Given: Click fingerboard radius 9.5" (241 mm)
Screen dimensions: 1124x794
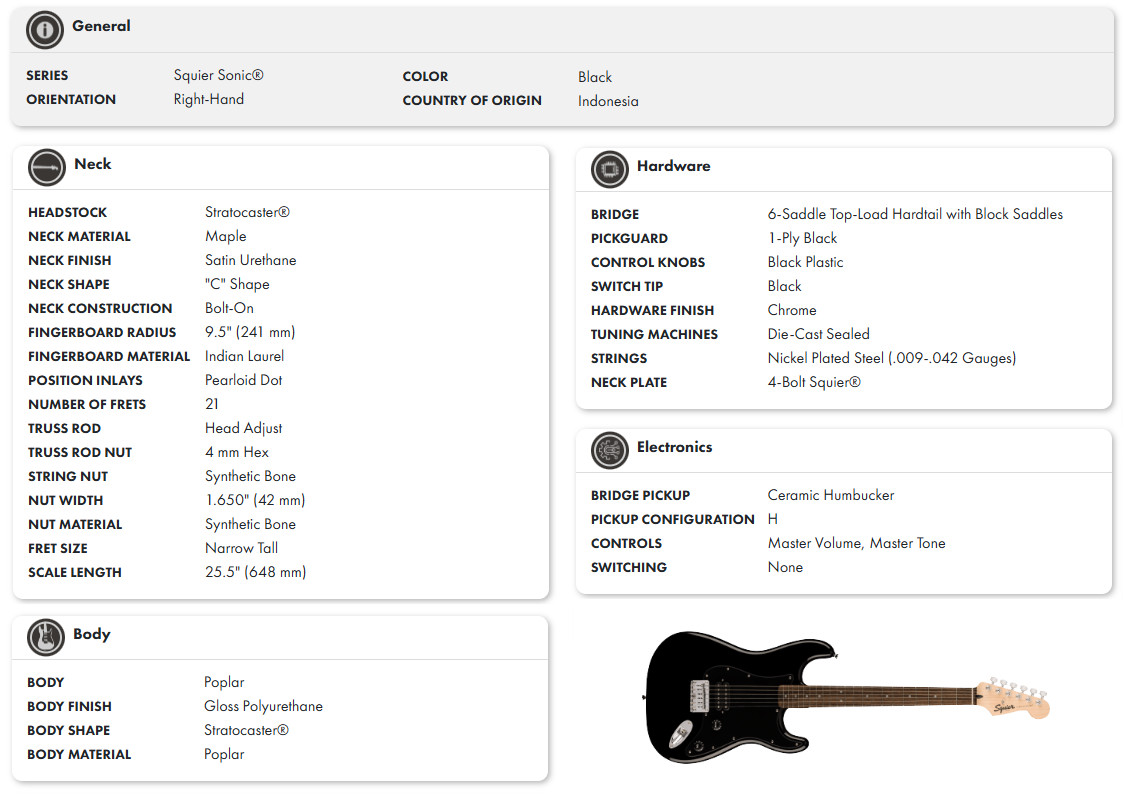Looking at the screenshot, I should click(x=250, y=333).
